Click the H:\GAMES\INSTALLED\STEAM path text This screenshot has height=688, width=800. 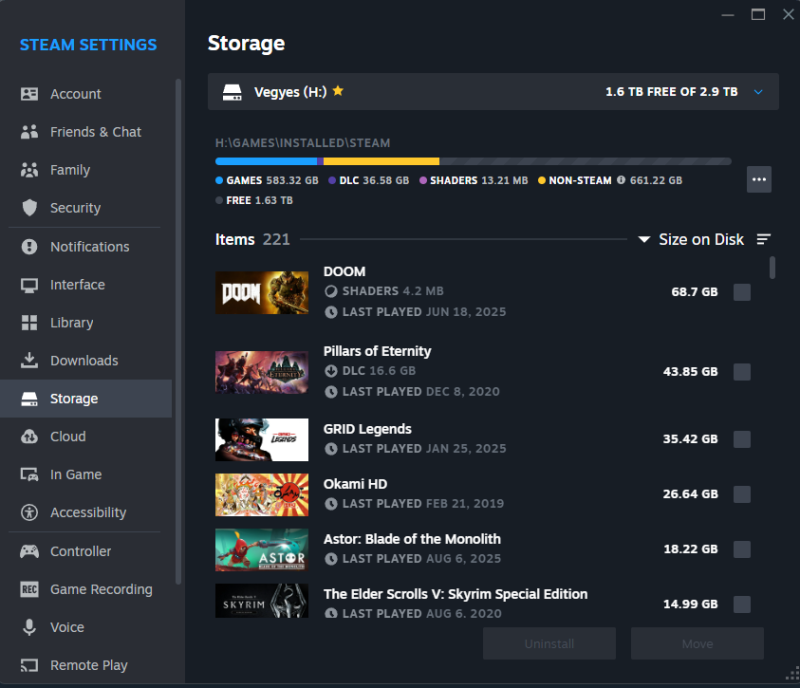[303, 143]
